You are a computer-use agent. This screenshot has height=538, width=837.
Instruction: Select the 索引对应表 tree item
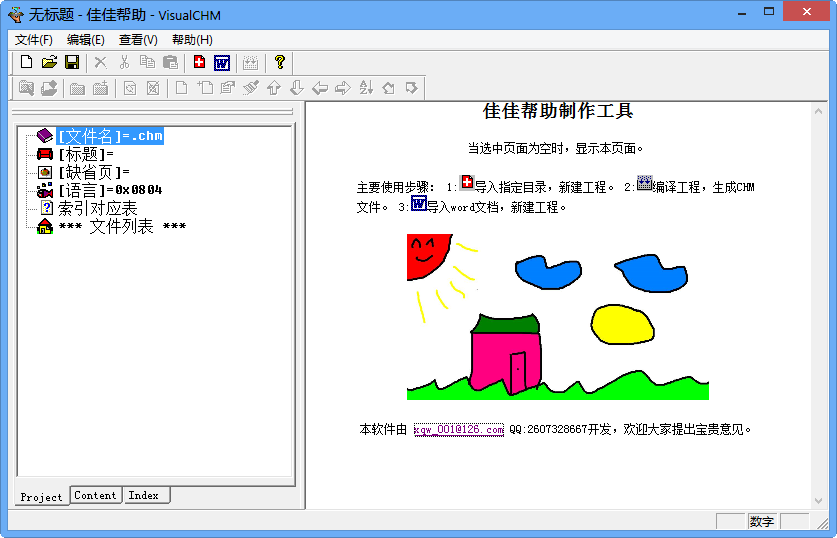(x=98, y=208)
